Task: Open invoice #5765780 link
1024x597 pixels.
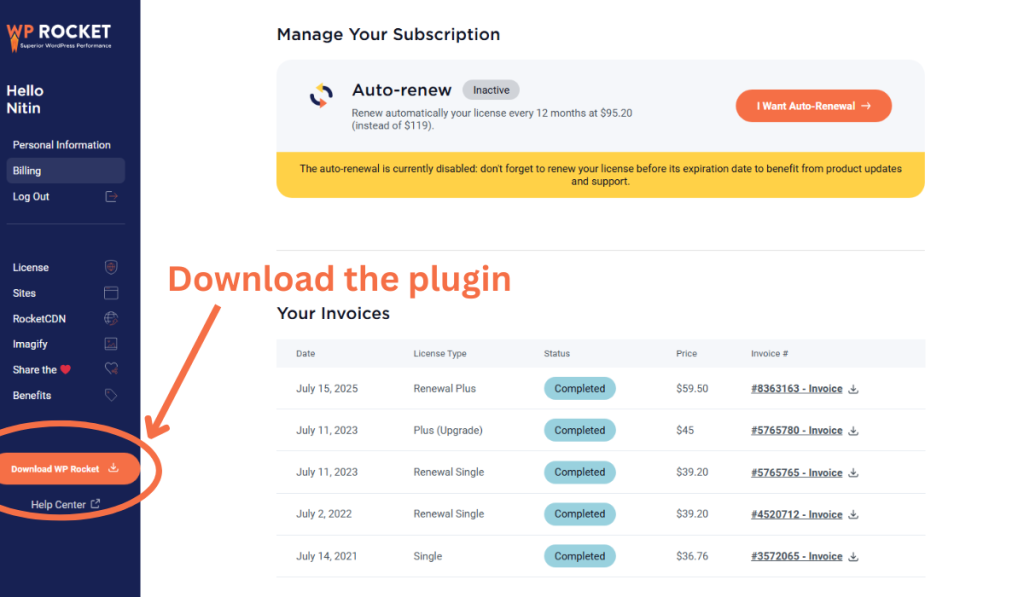Action: click(x=796, y=431)
